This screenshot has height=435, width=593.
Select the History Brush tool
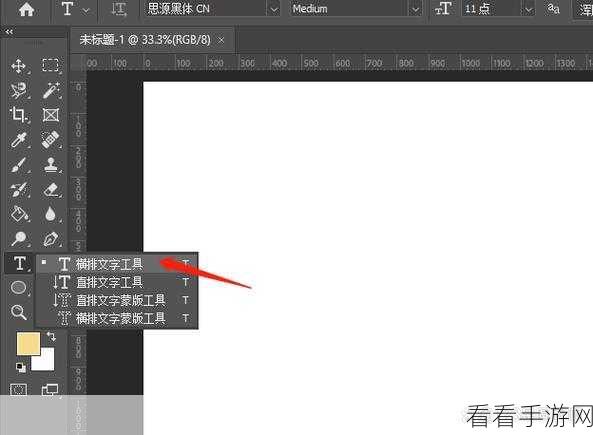pyautogui.click(x=19, y=190)
